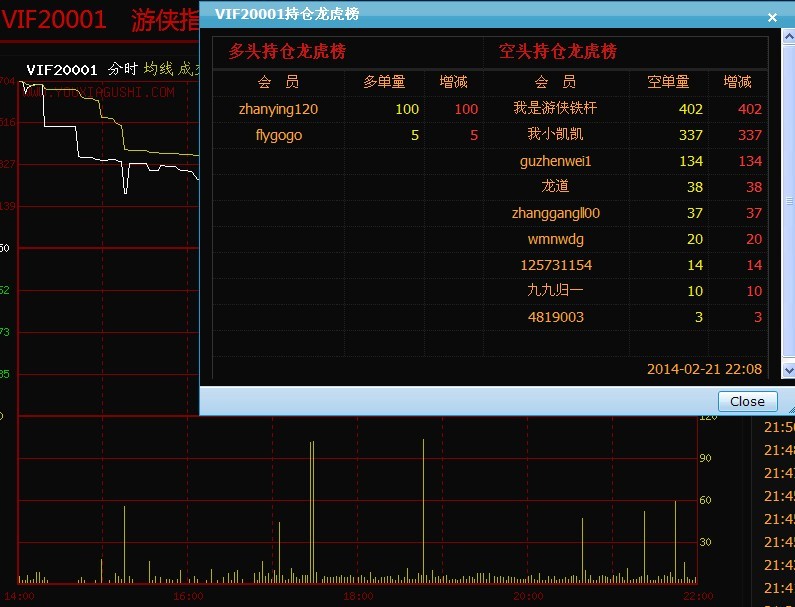Click the Close button in the dialog
Image resolution: width=795 pixels, height=607 pixels.
(x=747, y=401)
